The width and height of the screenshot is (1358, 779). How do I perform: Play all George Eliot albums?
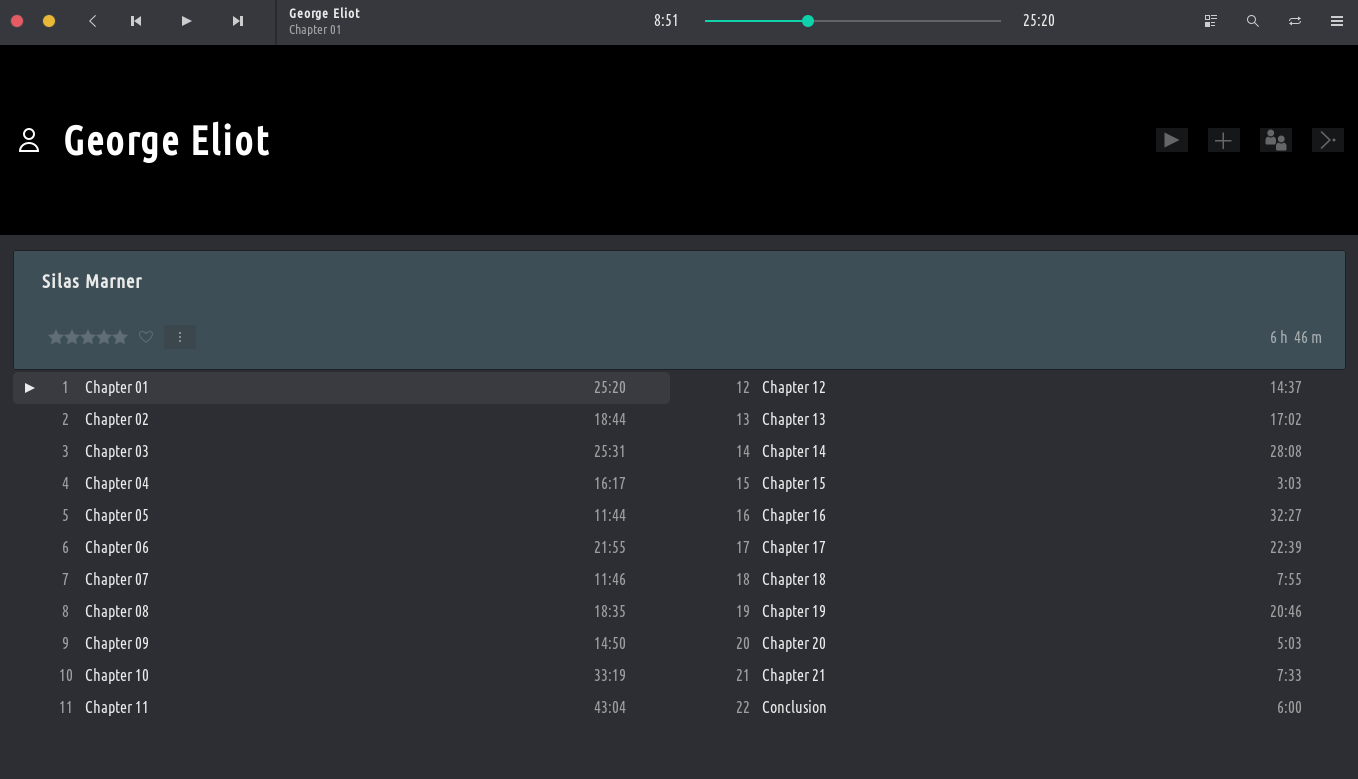tap(1172, 140)
